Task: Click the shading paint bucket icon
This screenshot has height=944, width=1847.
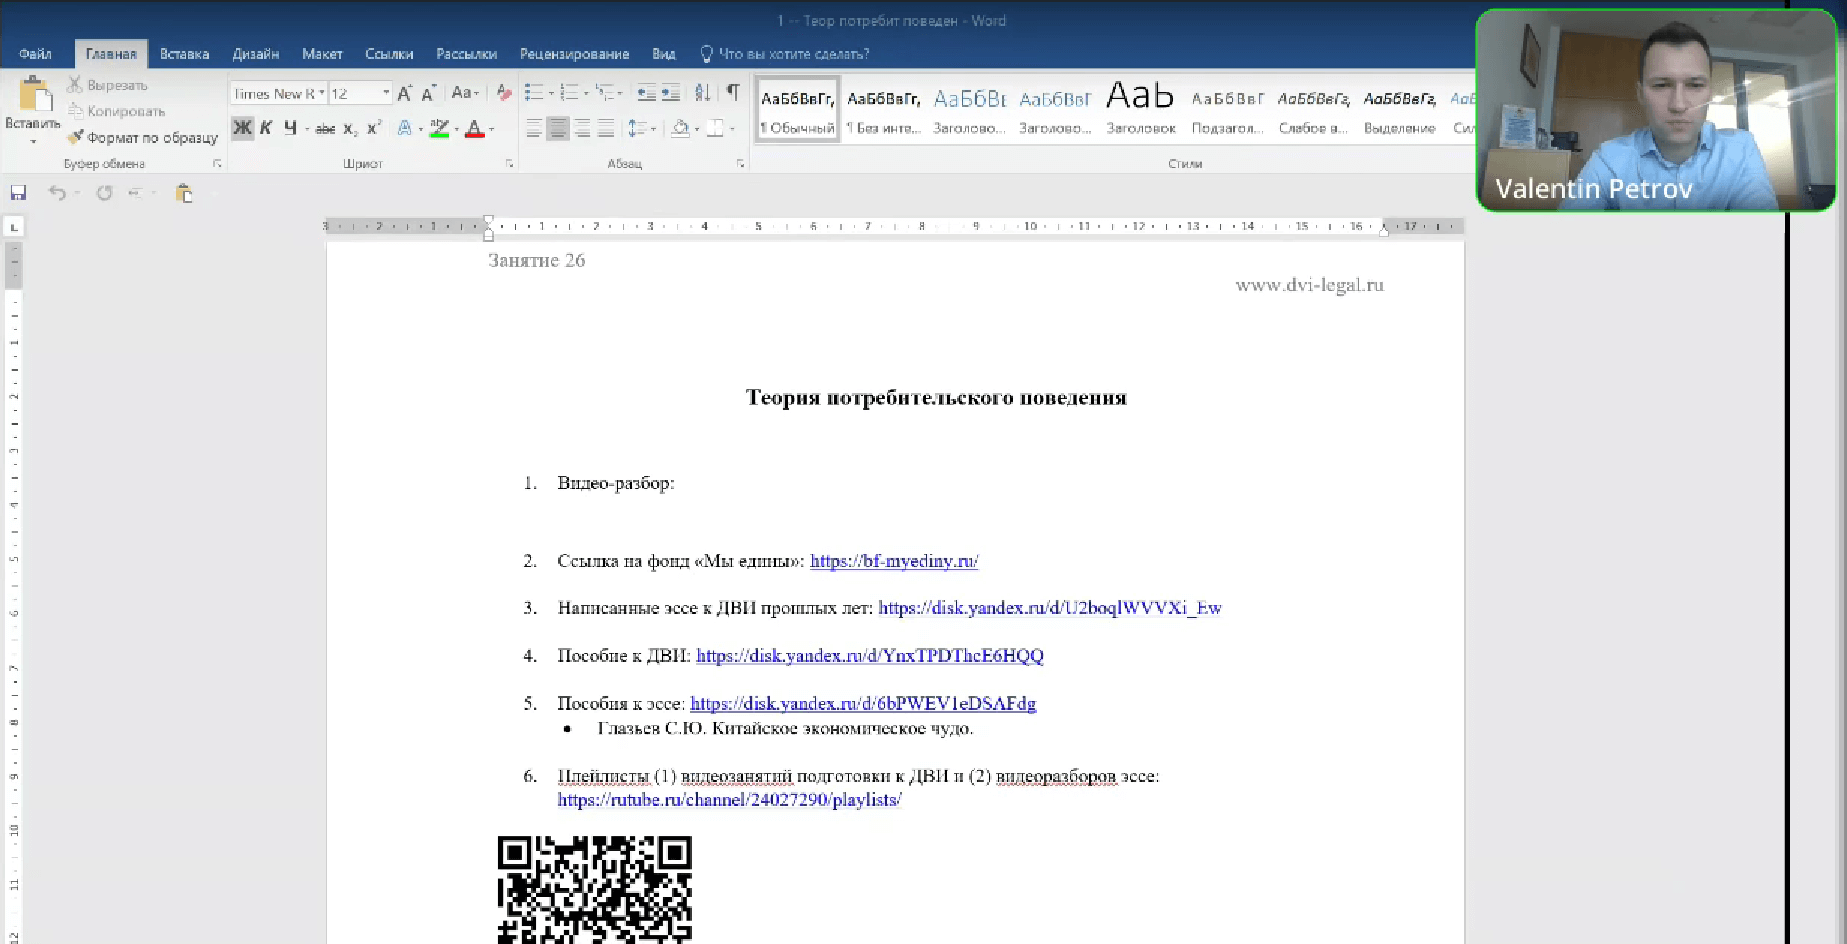Action: (x=680, y=128)
